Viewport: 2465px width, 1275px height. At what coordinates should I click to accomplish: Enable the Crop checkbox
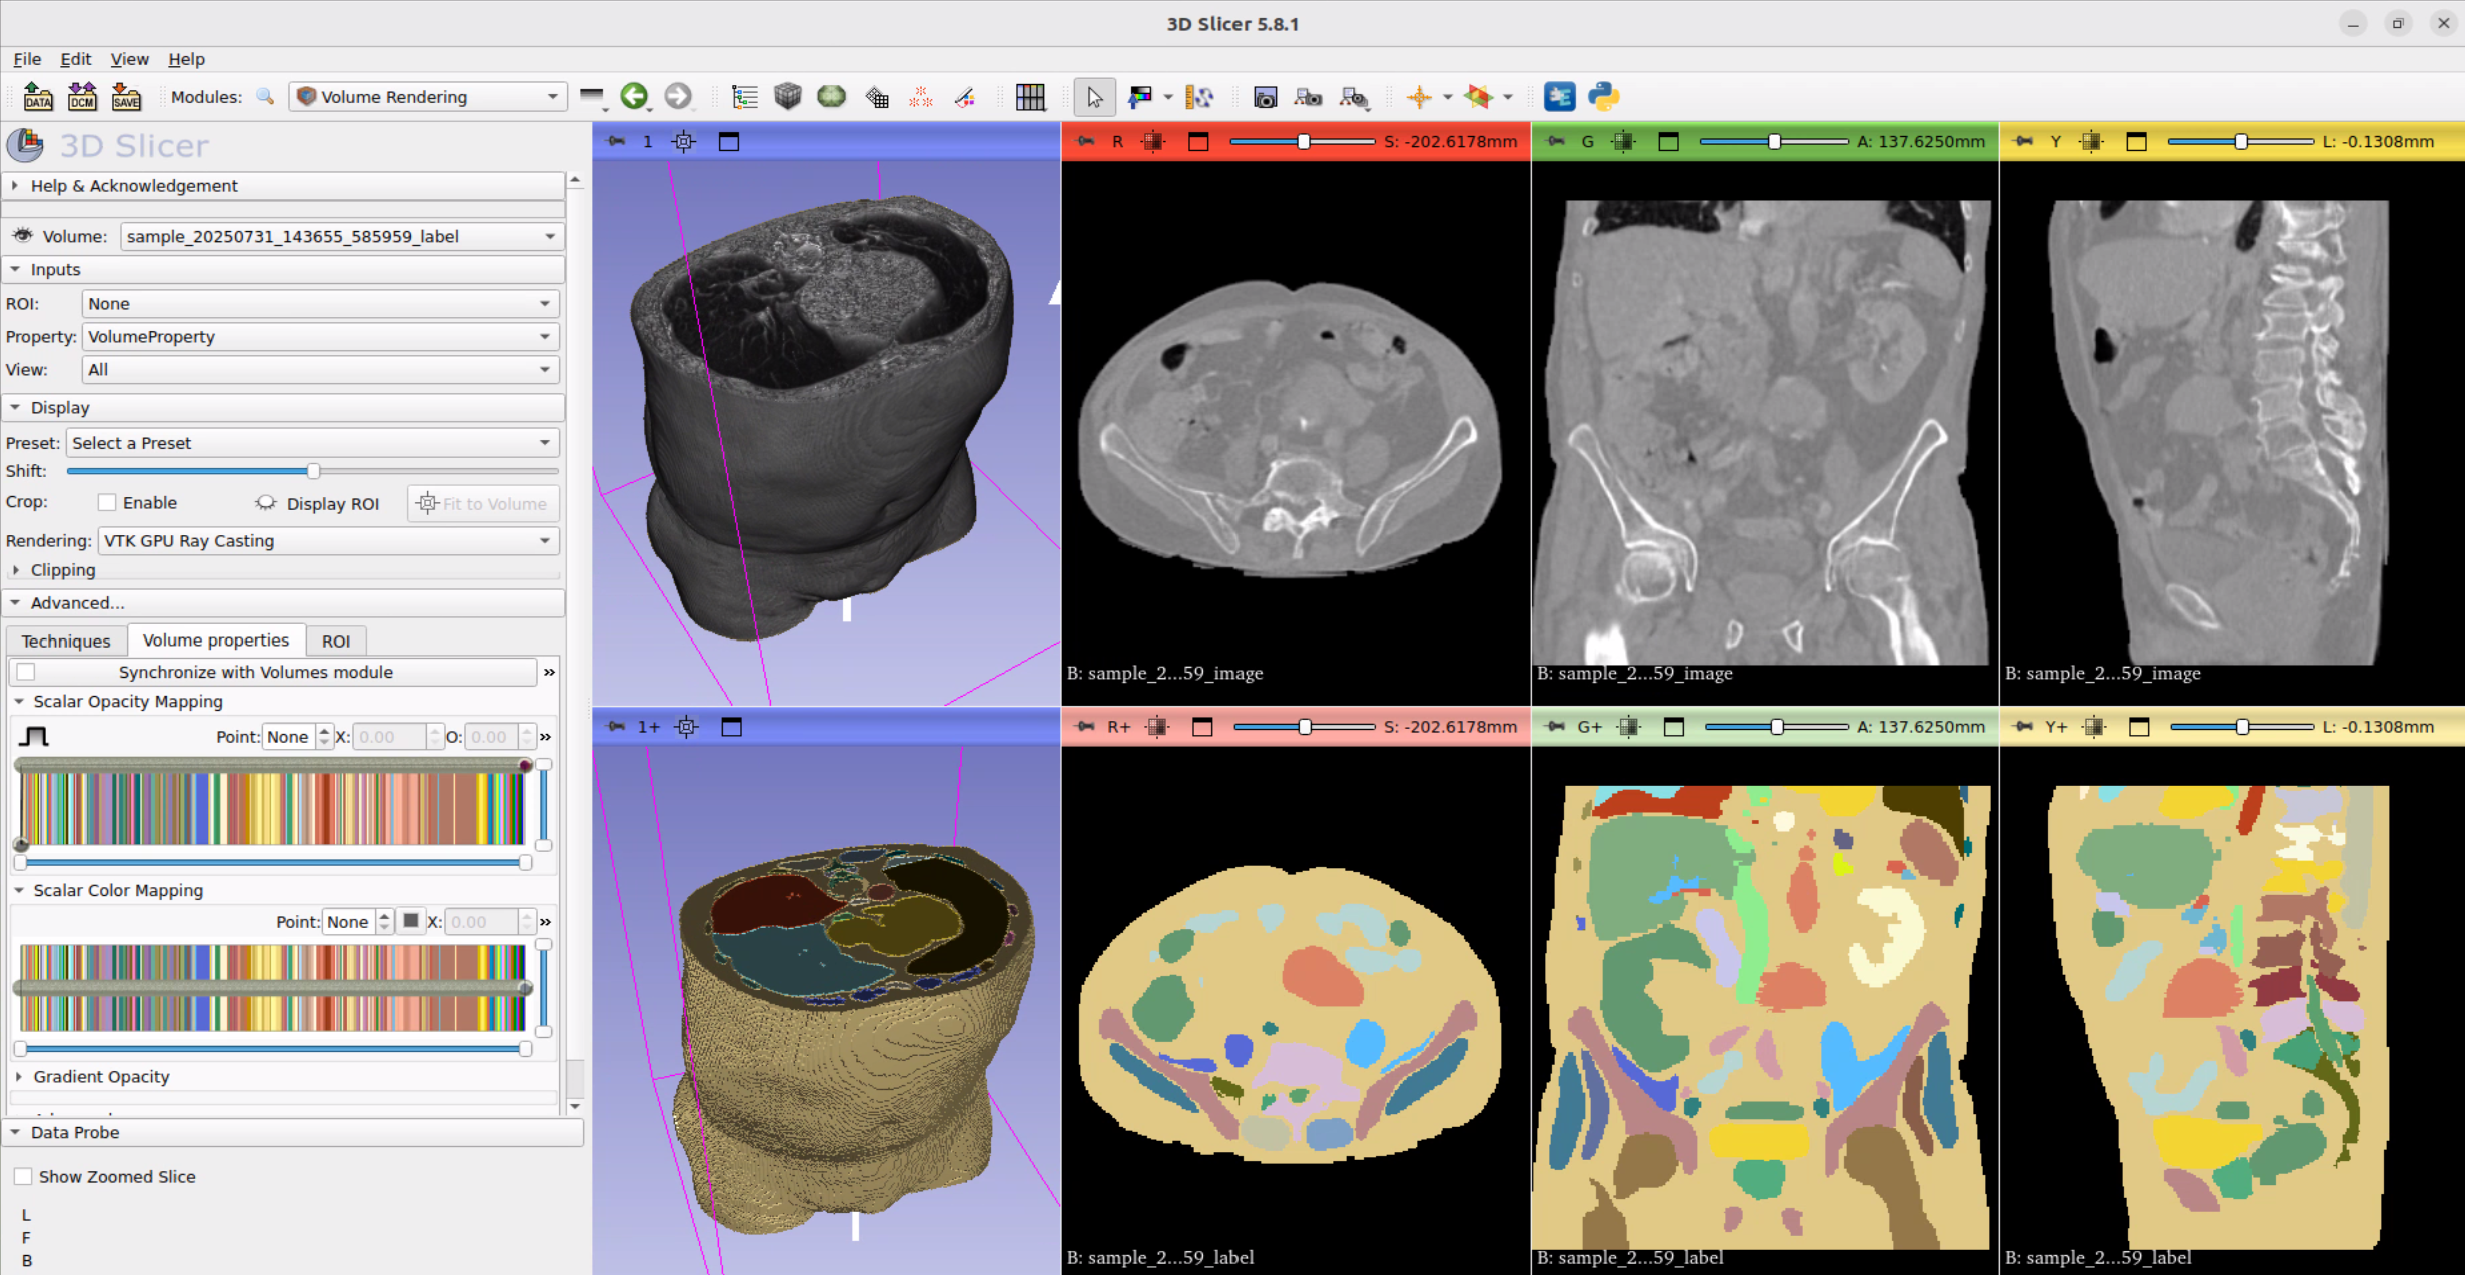click(x=107, y=502)
